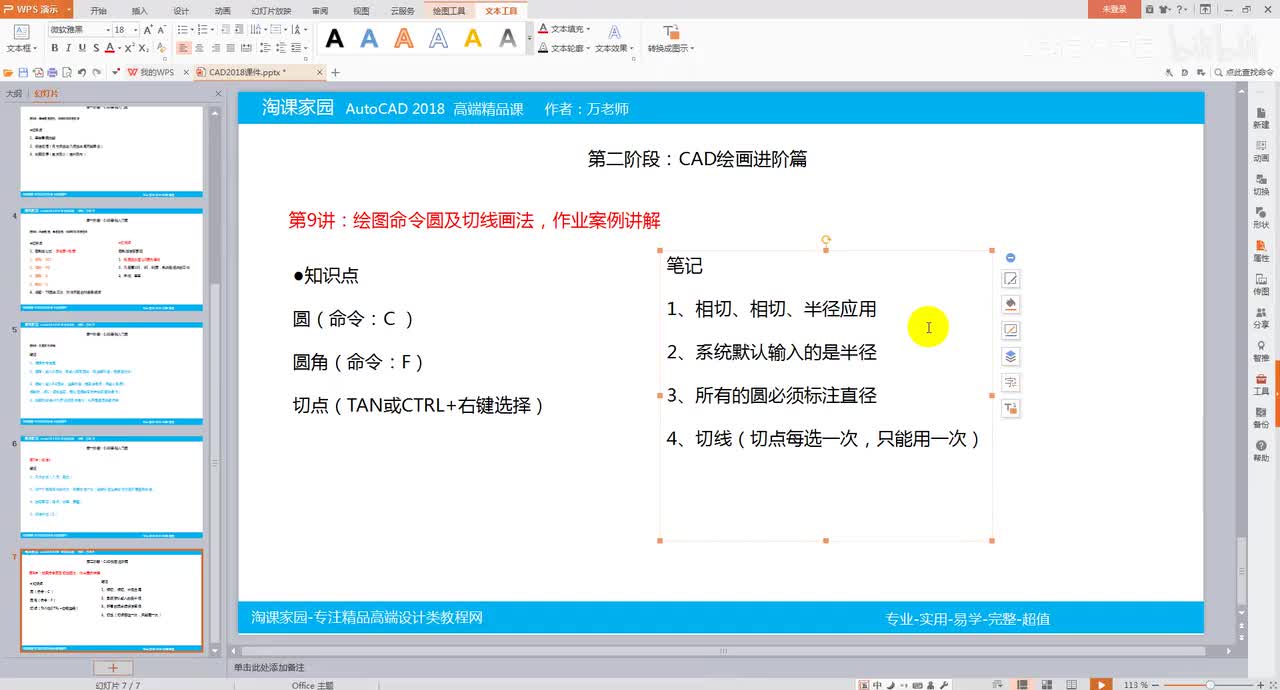Switch to the 动画 tab

(x=222, y=10)
